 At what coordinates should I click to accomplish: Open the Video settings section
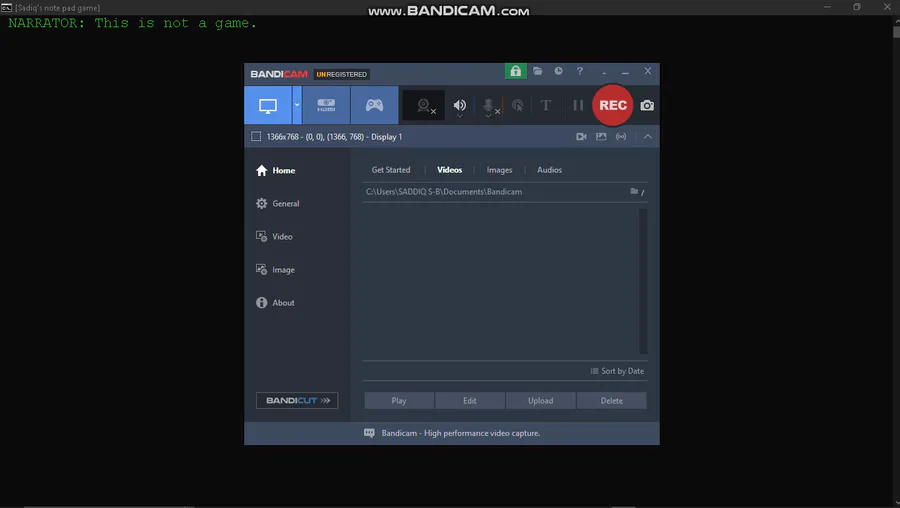click(274, 236)
